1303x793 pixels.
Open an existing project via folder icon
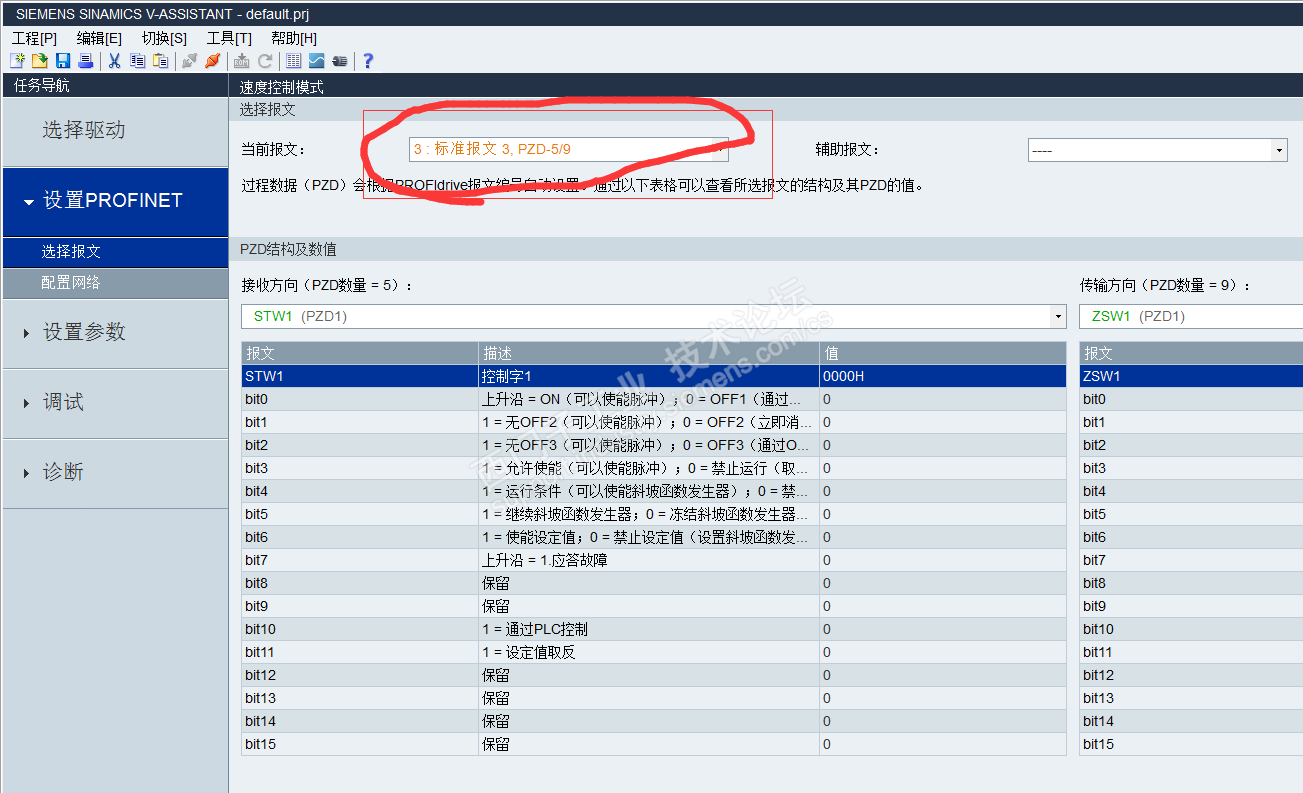(x=39, y=61)
